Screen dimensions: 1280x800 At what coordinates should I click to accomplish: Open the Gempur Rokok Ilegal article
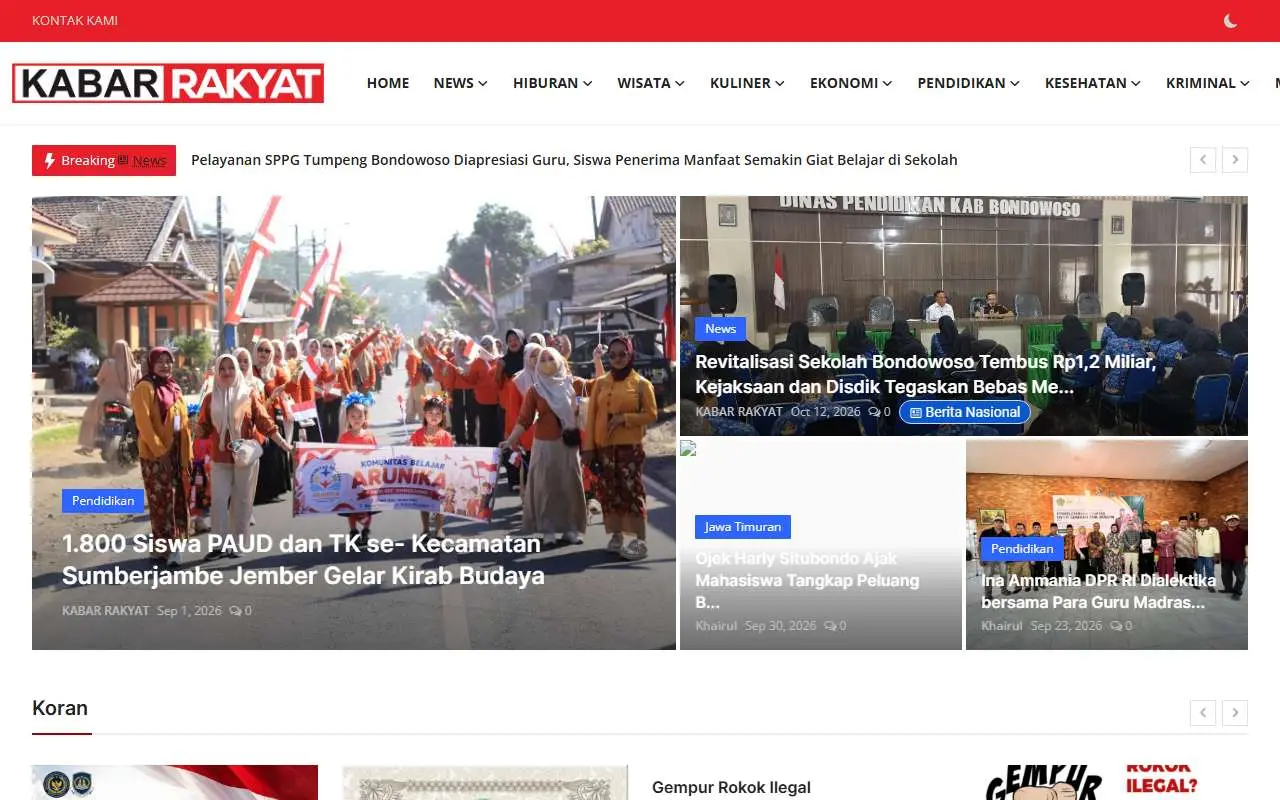[731, 788]
